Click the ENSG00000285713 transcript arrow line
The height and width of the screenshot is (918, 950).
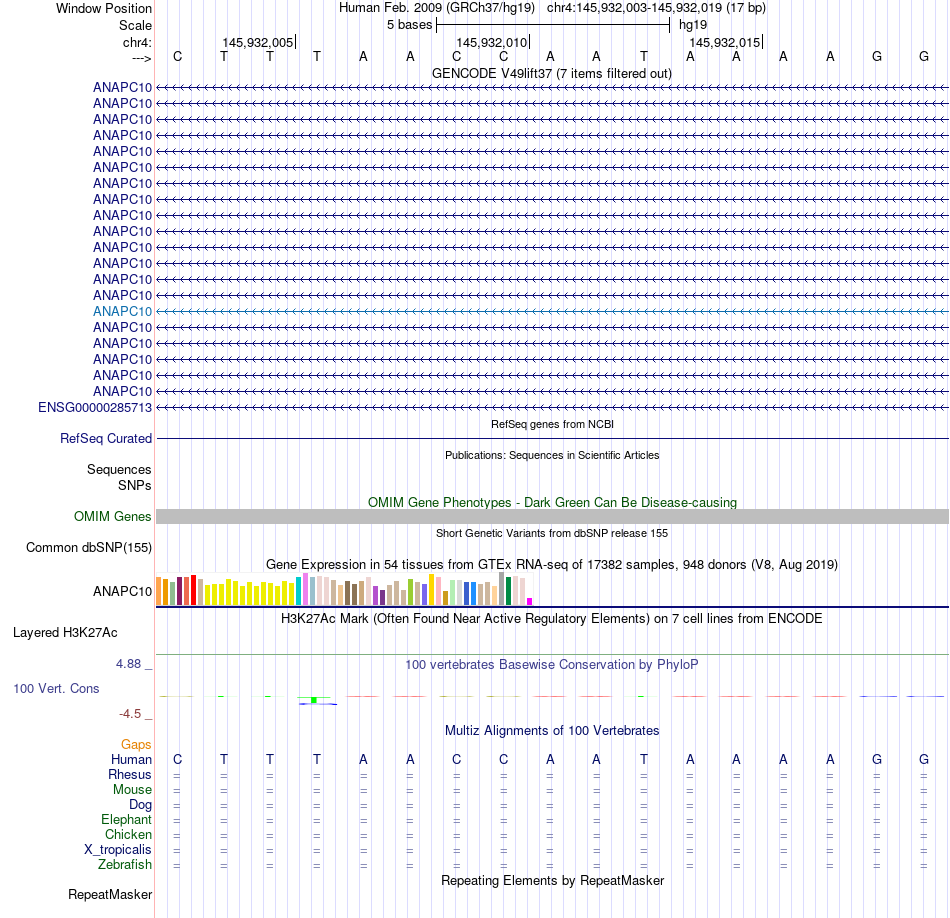553,407
